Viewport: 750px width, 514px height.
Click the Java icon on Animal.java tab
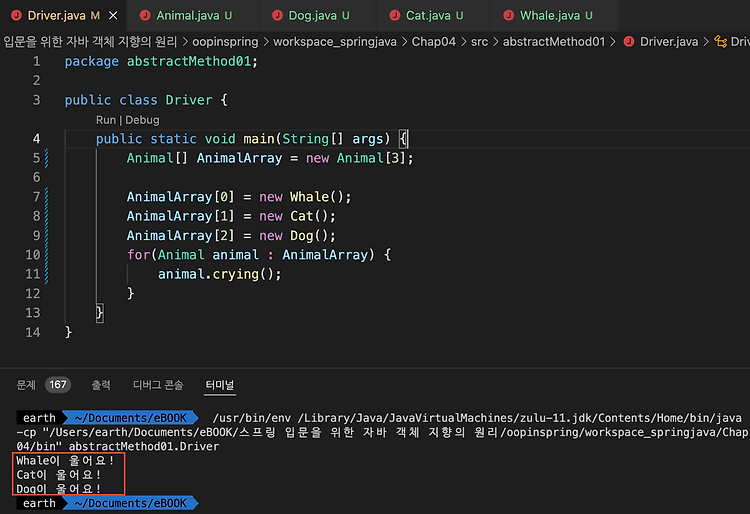(145, 16)
